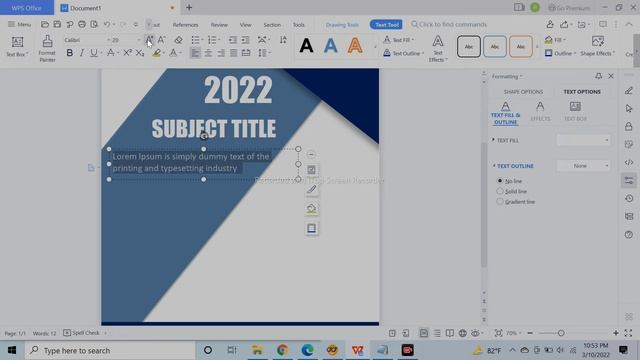Click the open folder icon in quick access
The width and height of the screenshot is (640, 360).
point(45,24)
